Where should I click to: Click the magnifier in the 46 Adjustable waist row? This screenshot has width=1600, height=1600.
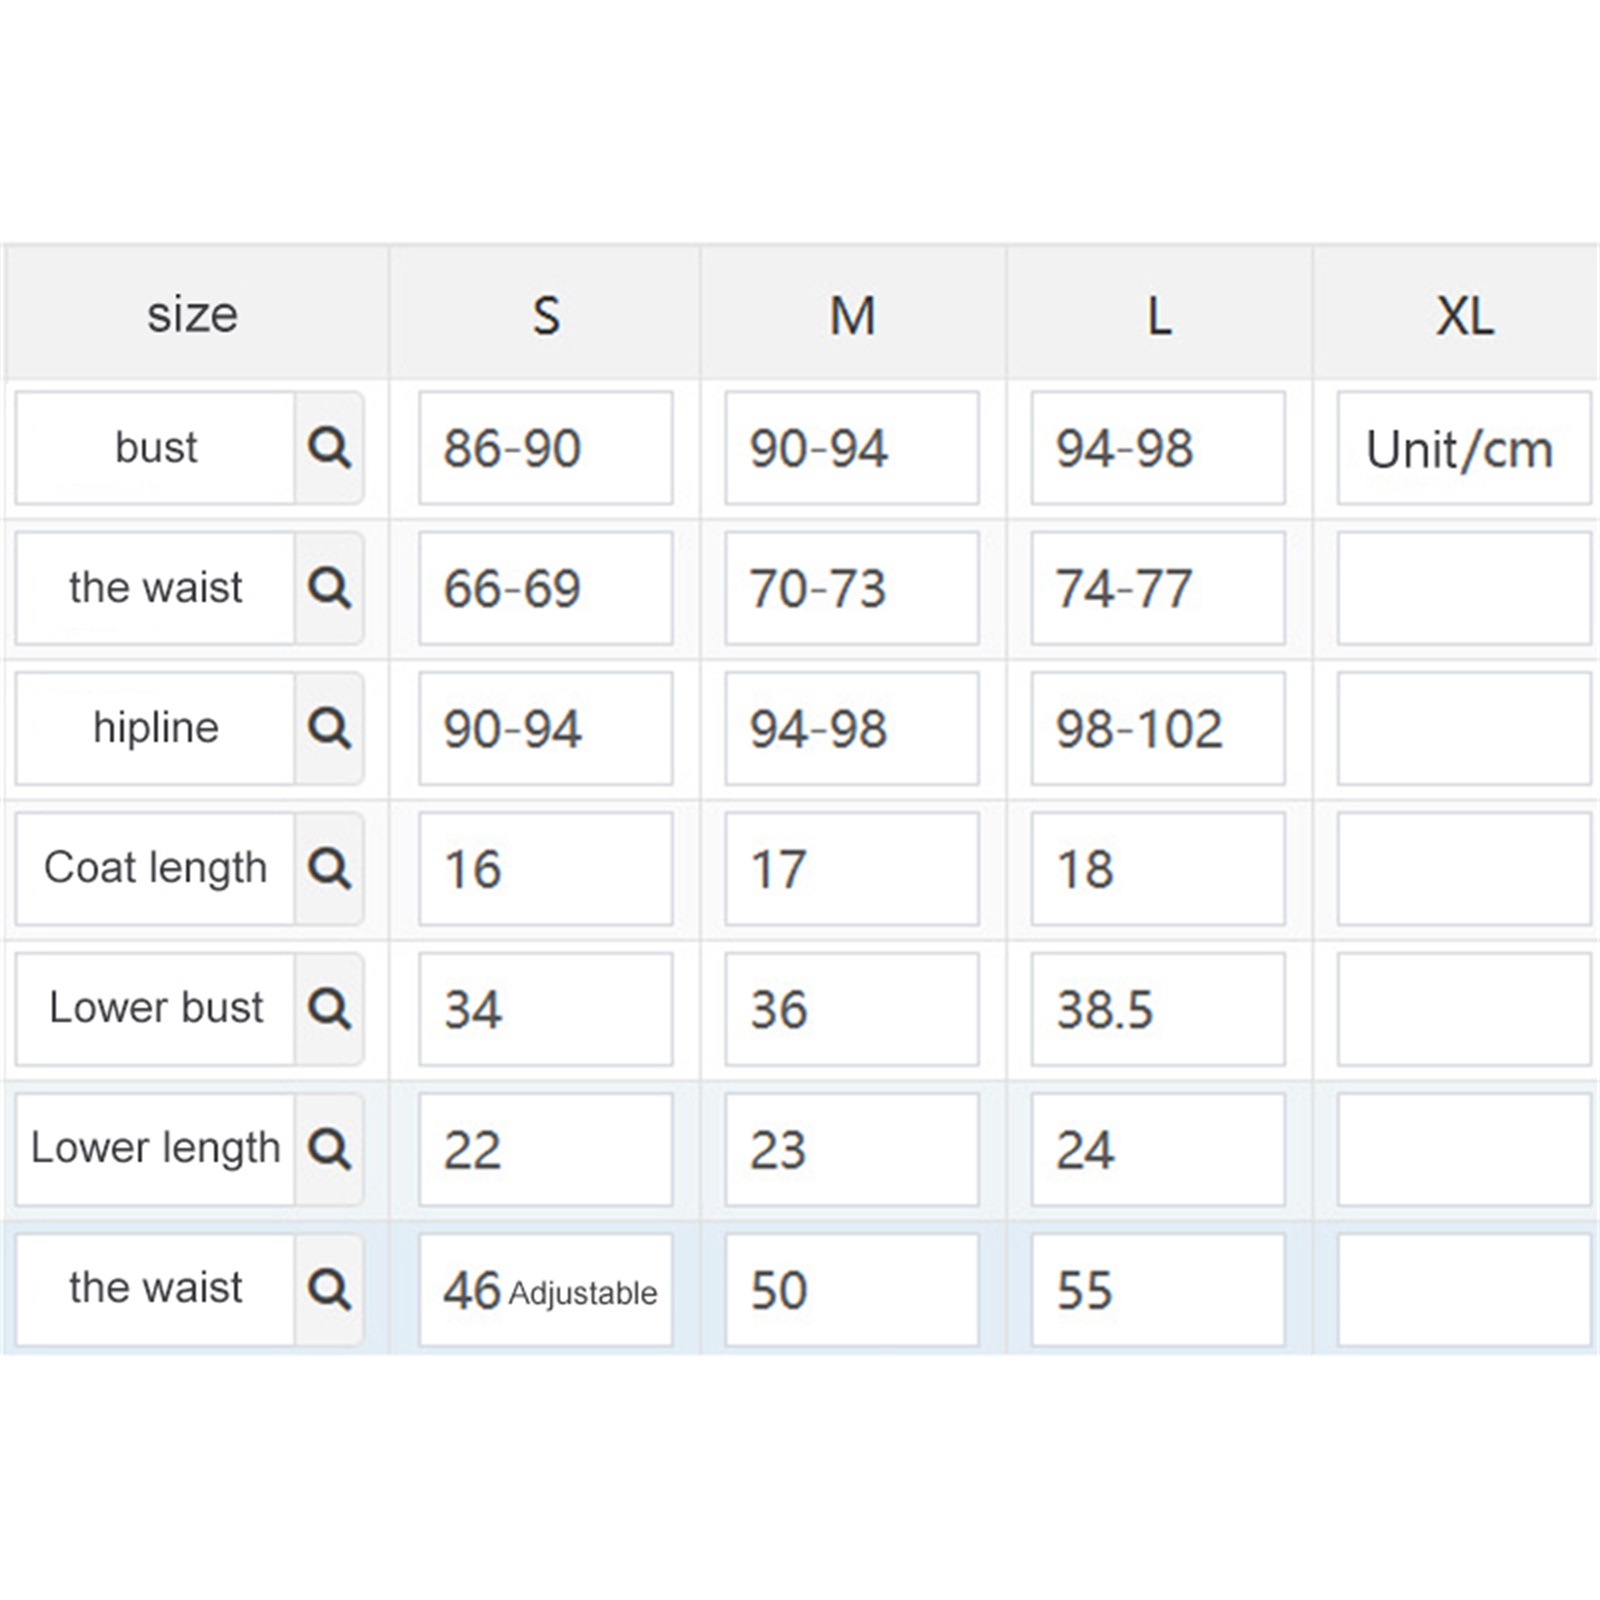tap(329, 1289)
